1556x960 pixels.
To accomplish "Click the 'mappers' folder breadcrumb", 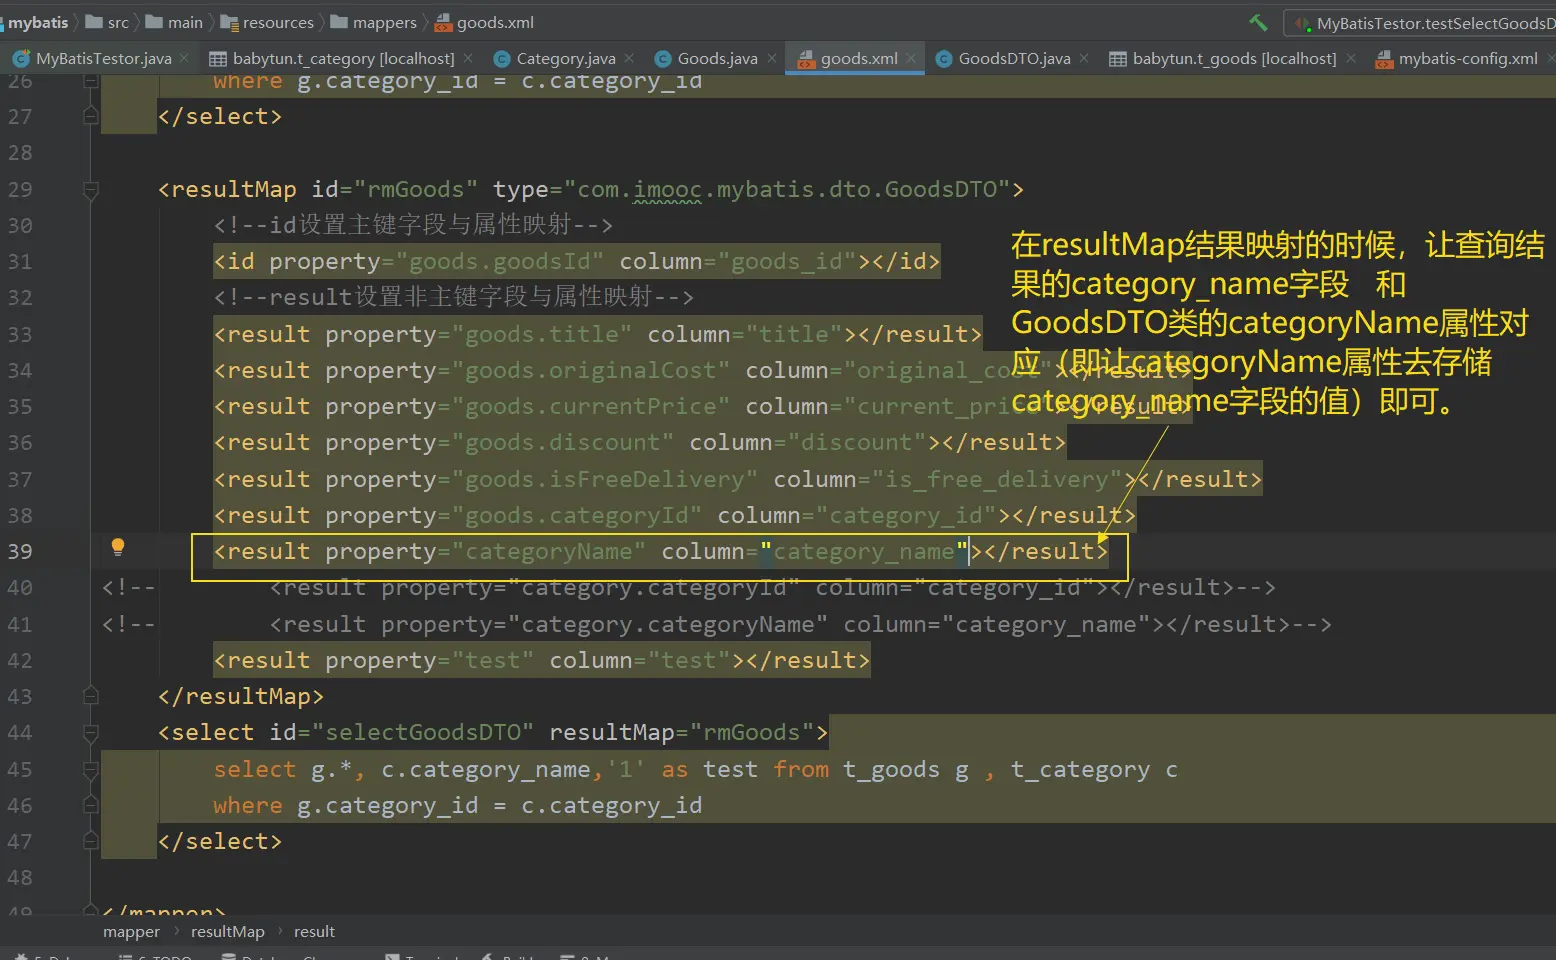I will 384,22.
